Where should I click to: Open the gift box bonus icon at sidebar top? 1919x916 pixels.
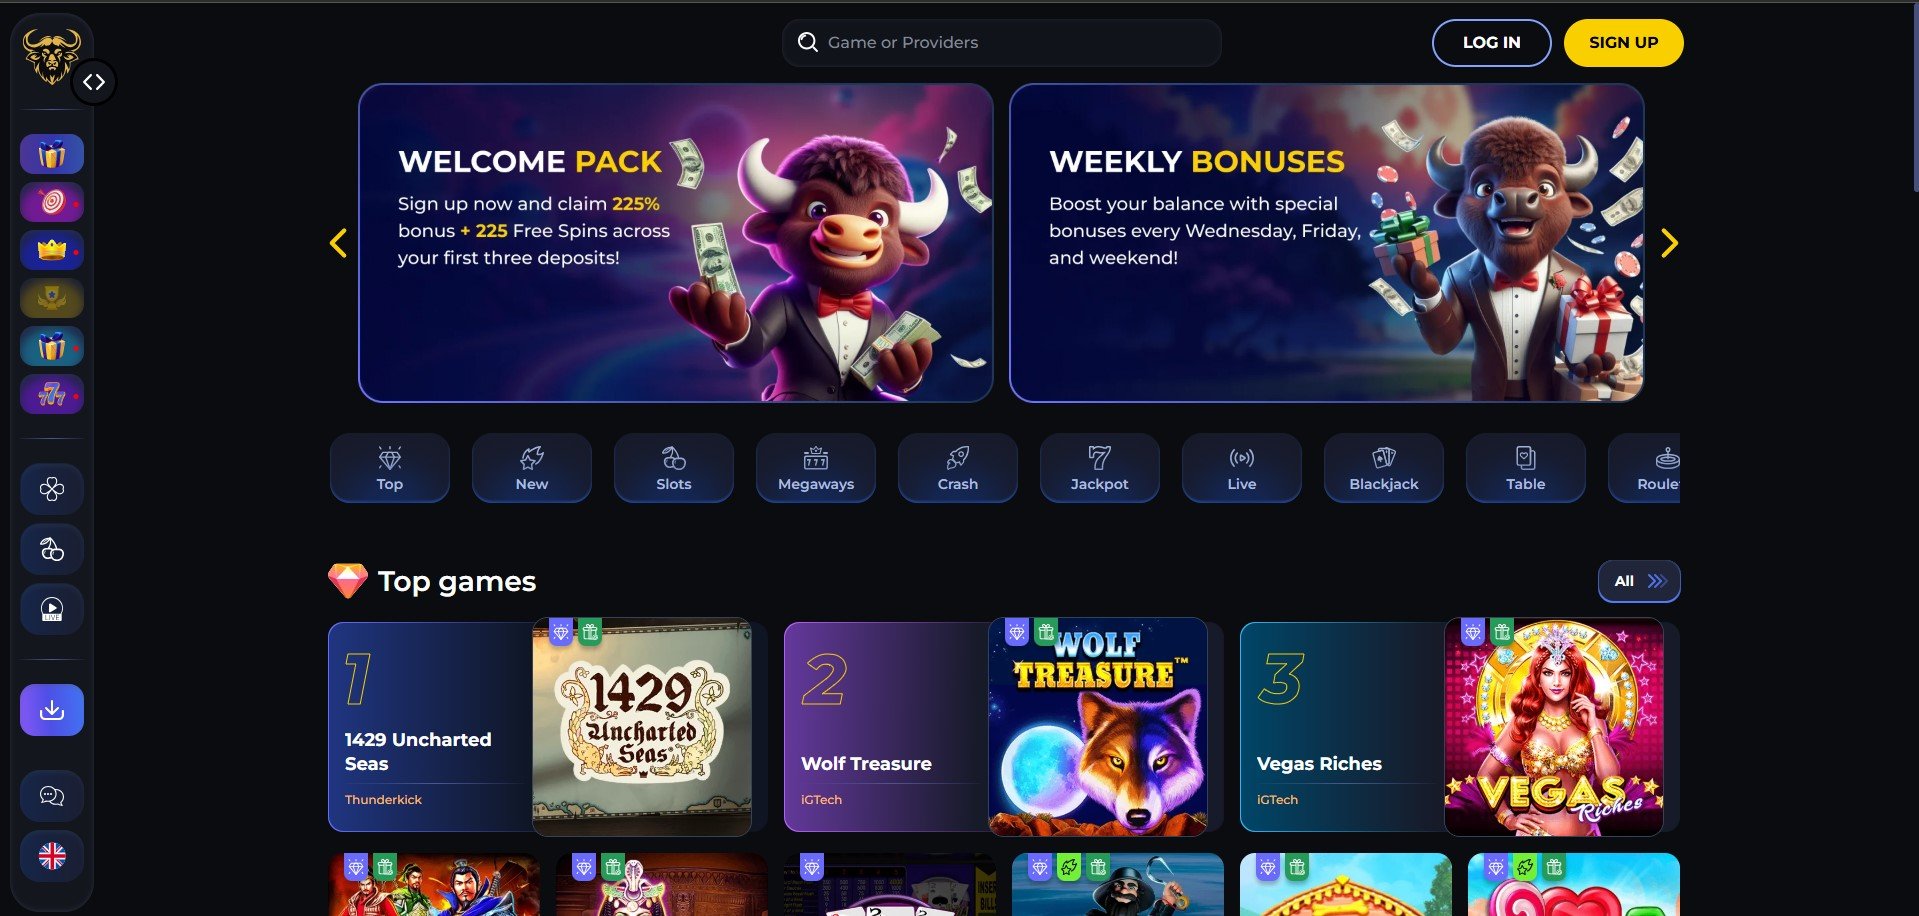(52, 154)
